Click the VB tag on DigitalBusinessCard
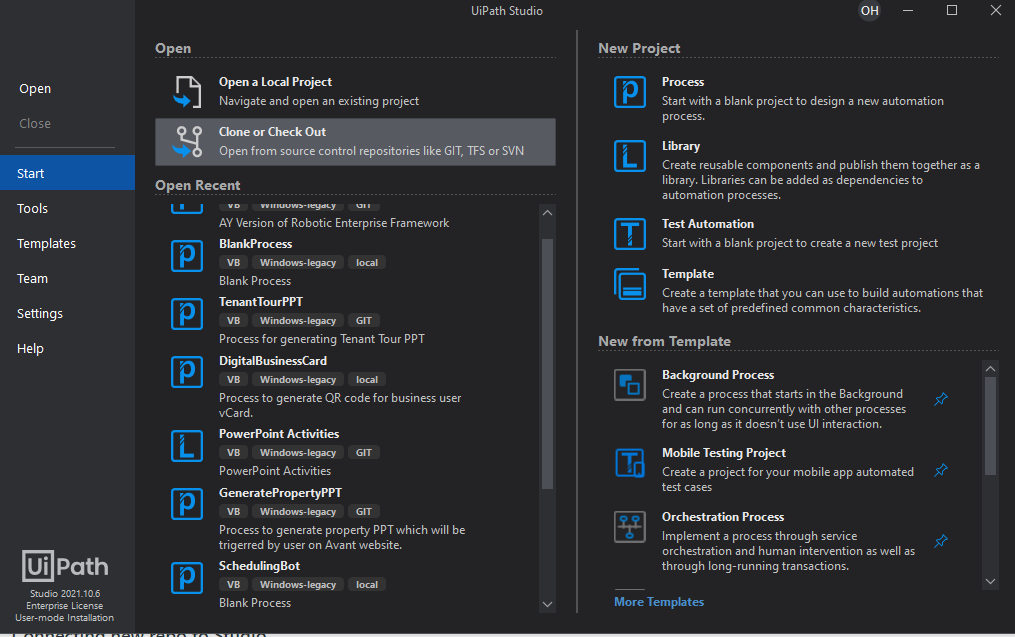Image resolution: width=1015 pixels, height=637 pixels. [x=234, y=379]
